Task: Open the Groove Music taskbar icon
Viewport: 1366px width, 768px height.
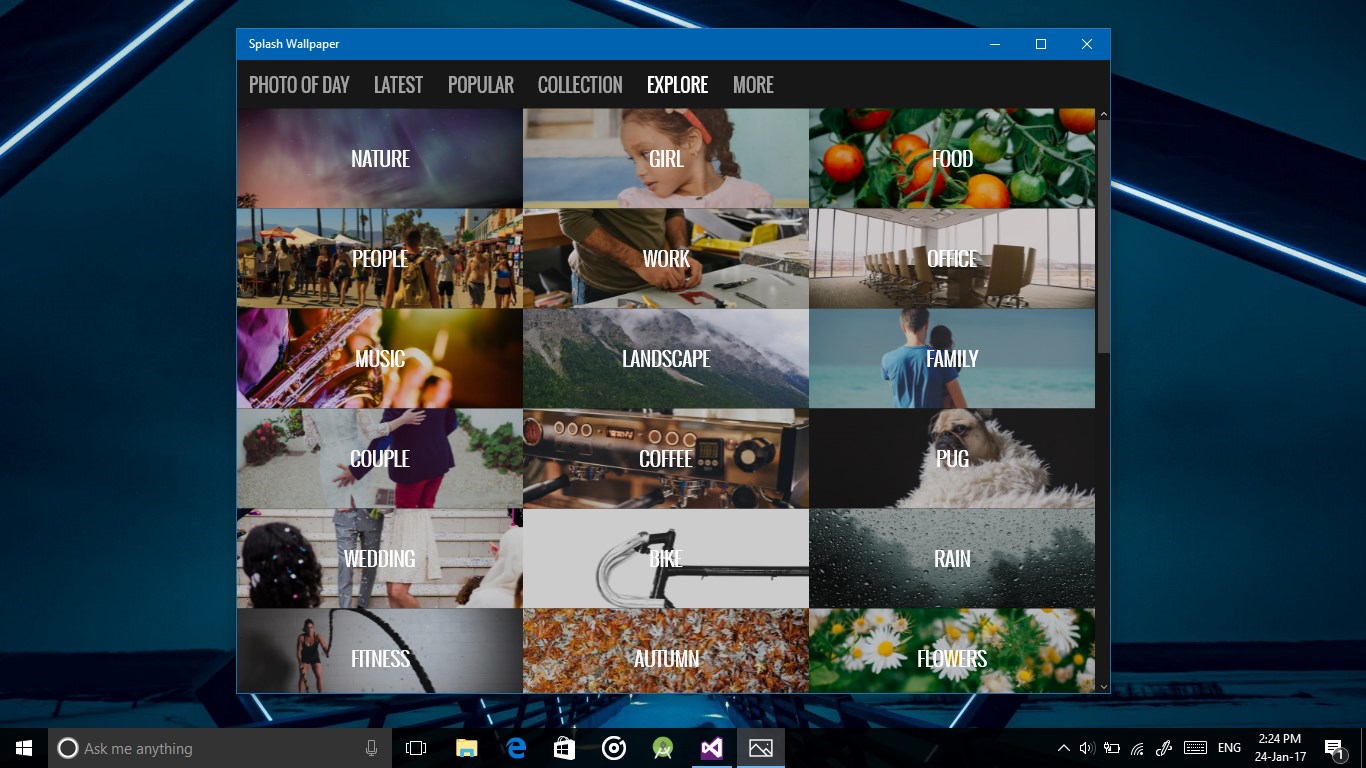Action: click(614, 748)
